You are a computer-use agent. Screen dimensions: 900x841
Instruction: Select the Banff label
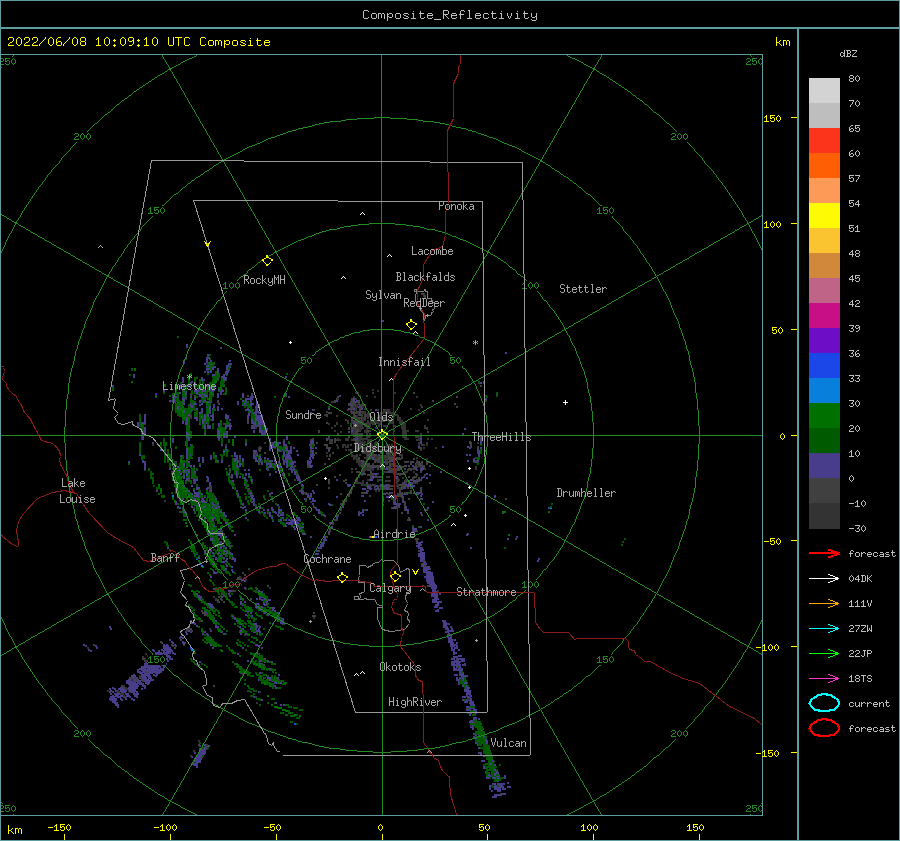click(165, 557)
